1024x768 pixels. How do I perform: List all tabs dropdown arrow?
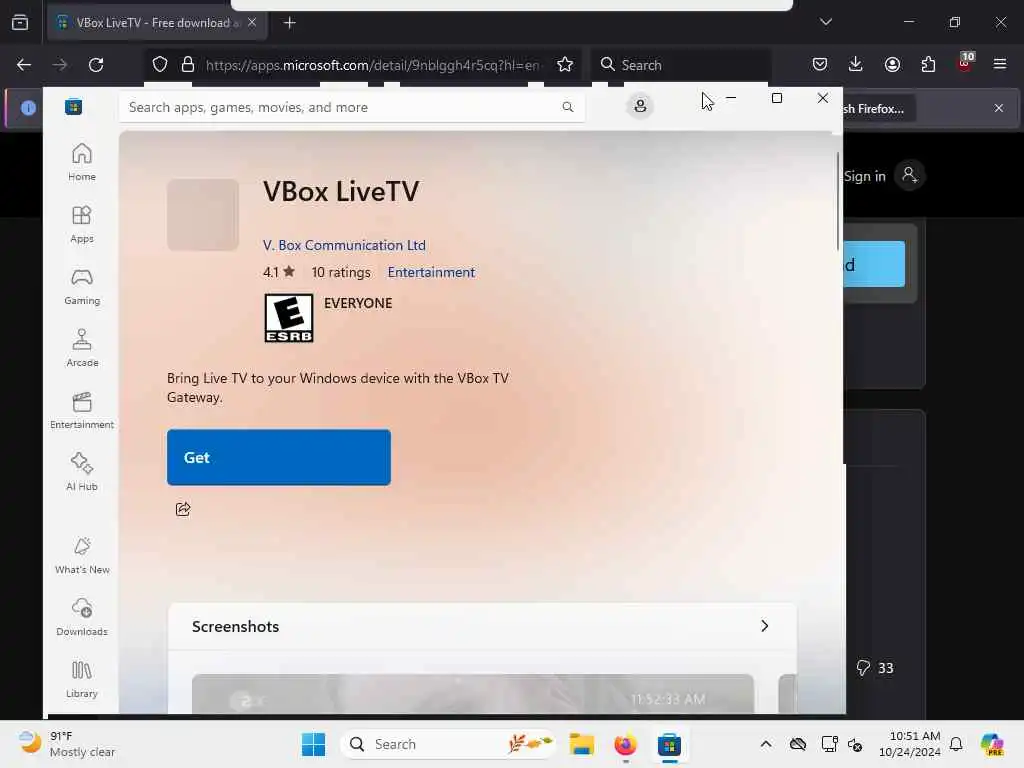(825, 22)
